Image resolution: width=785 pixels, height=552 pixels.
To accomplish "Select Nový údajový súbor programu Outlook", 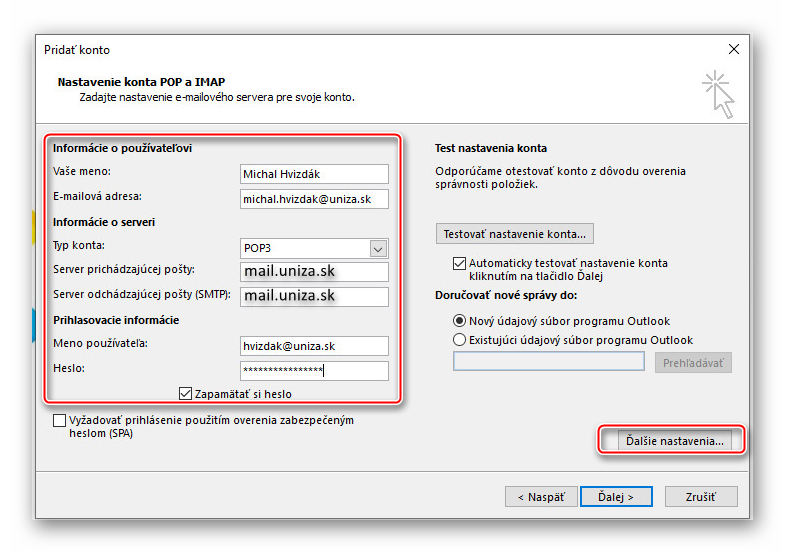I will pyautogui.click(x=460, y=321).
